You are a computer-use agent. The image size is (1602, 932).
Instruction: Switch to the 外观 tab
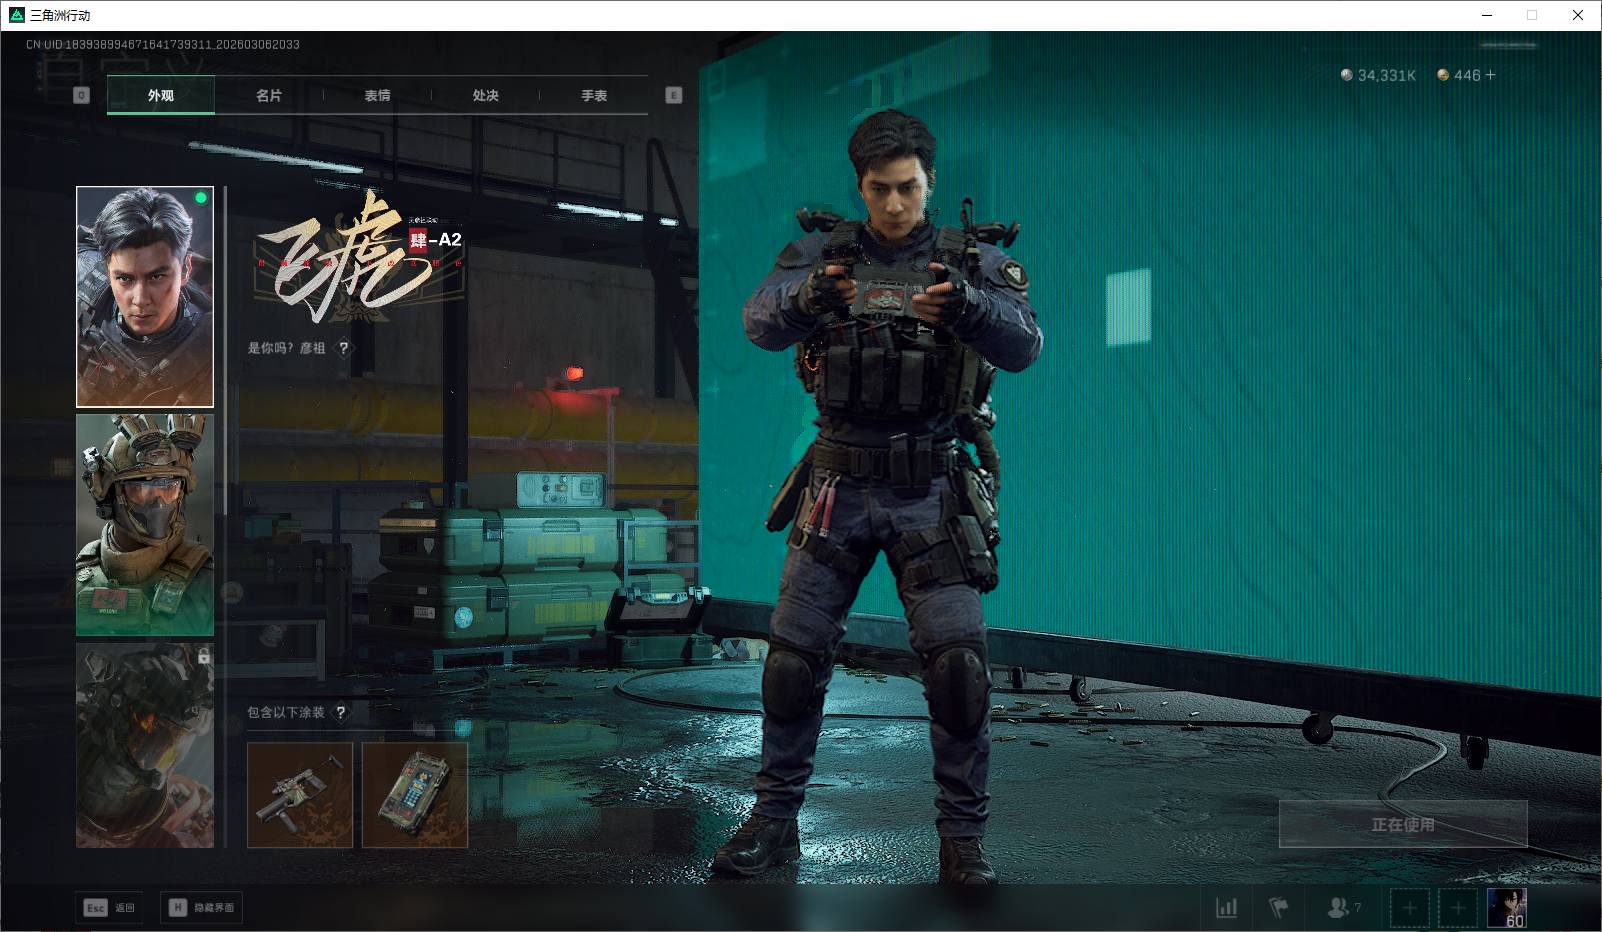[161, 95]
